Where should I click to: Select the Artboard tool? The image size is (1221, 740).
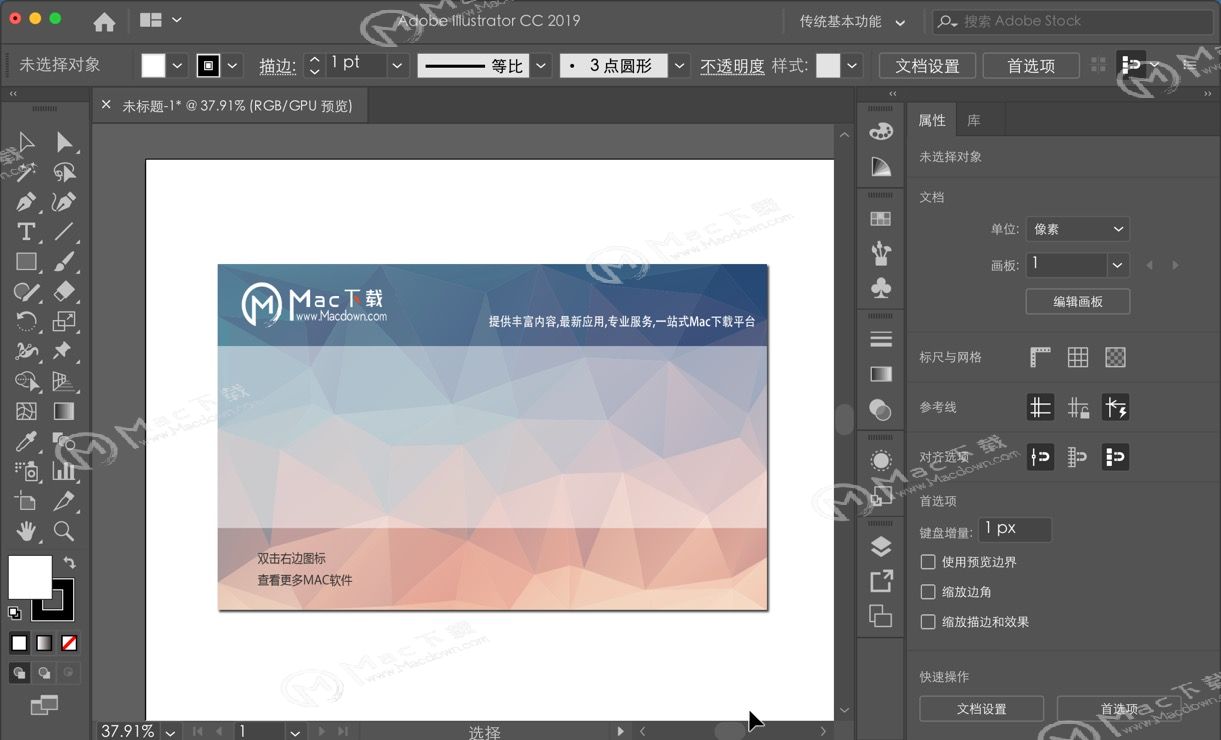[x=27, y=501]
